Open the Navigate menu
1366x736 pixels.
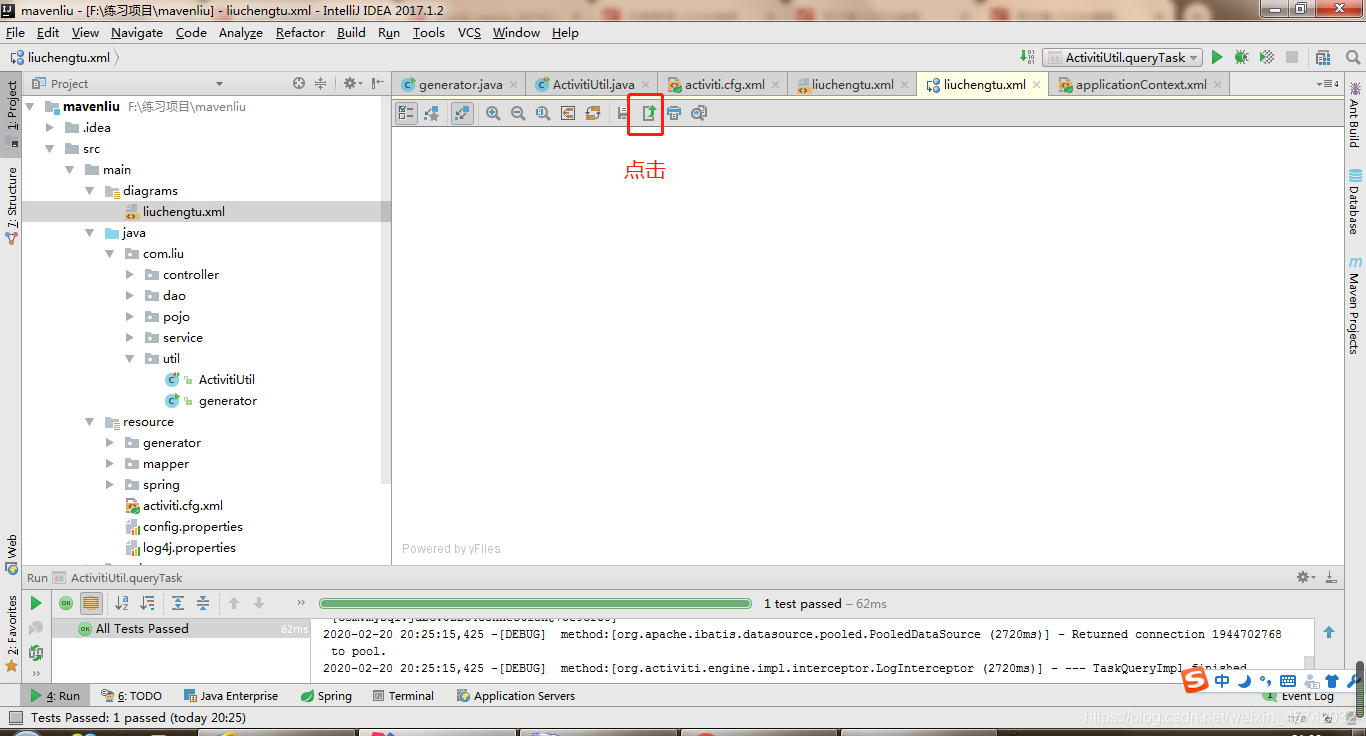click(x=137, y=32)
